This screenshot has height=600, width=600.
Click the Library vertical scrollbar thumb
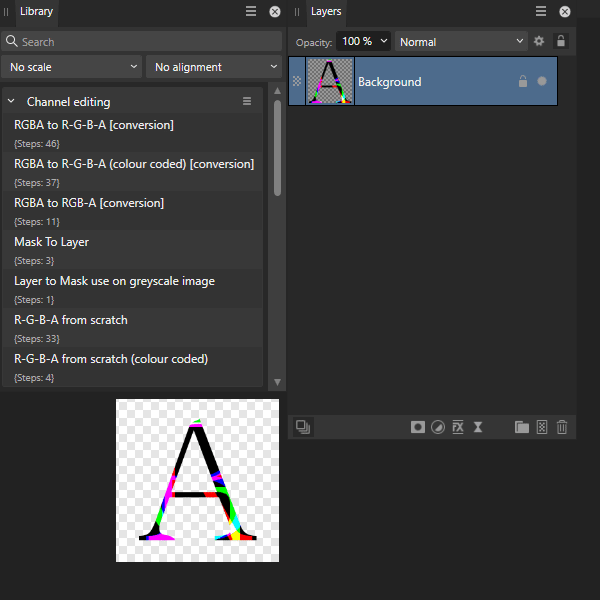pos(277,148)
